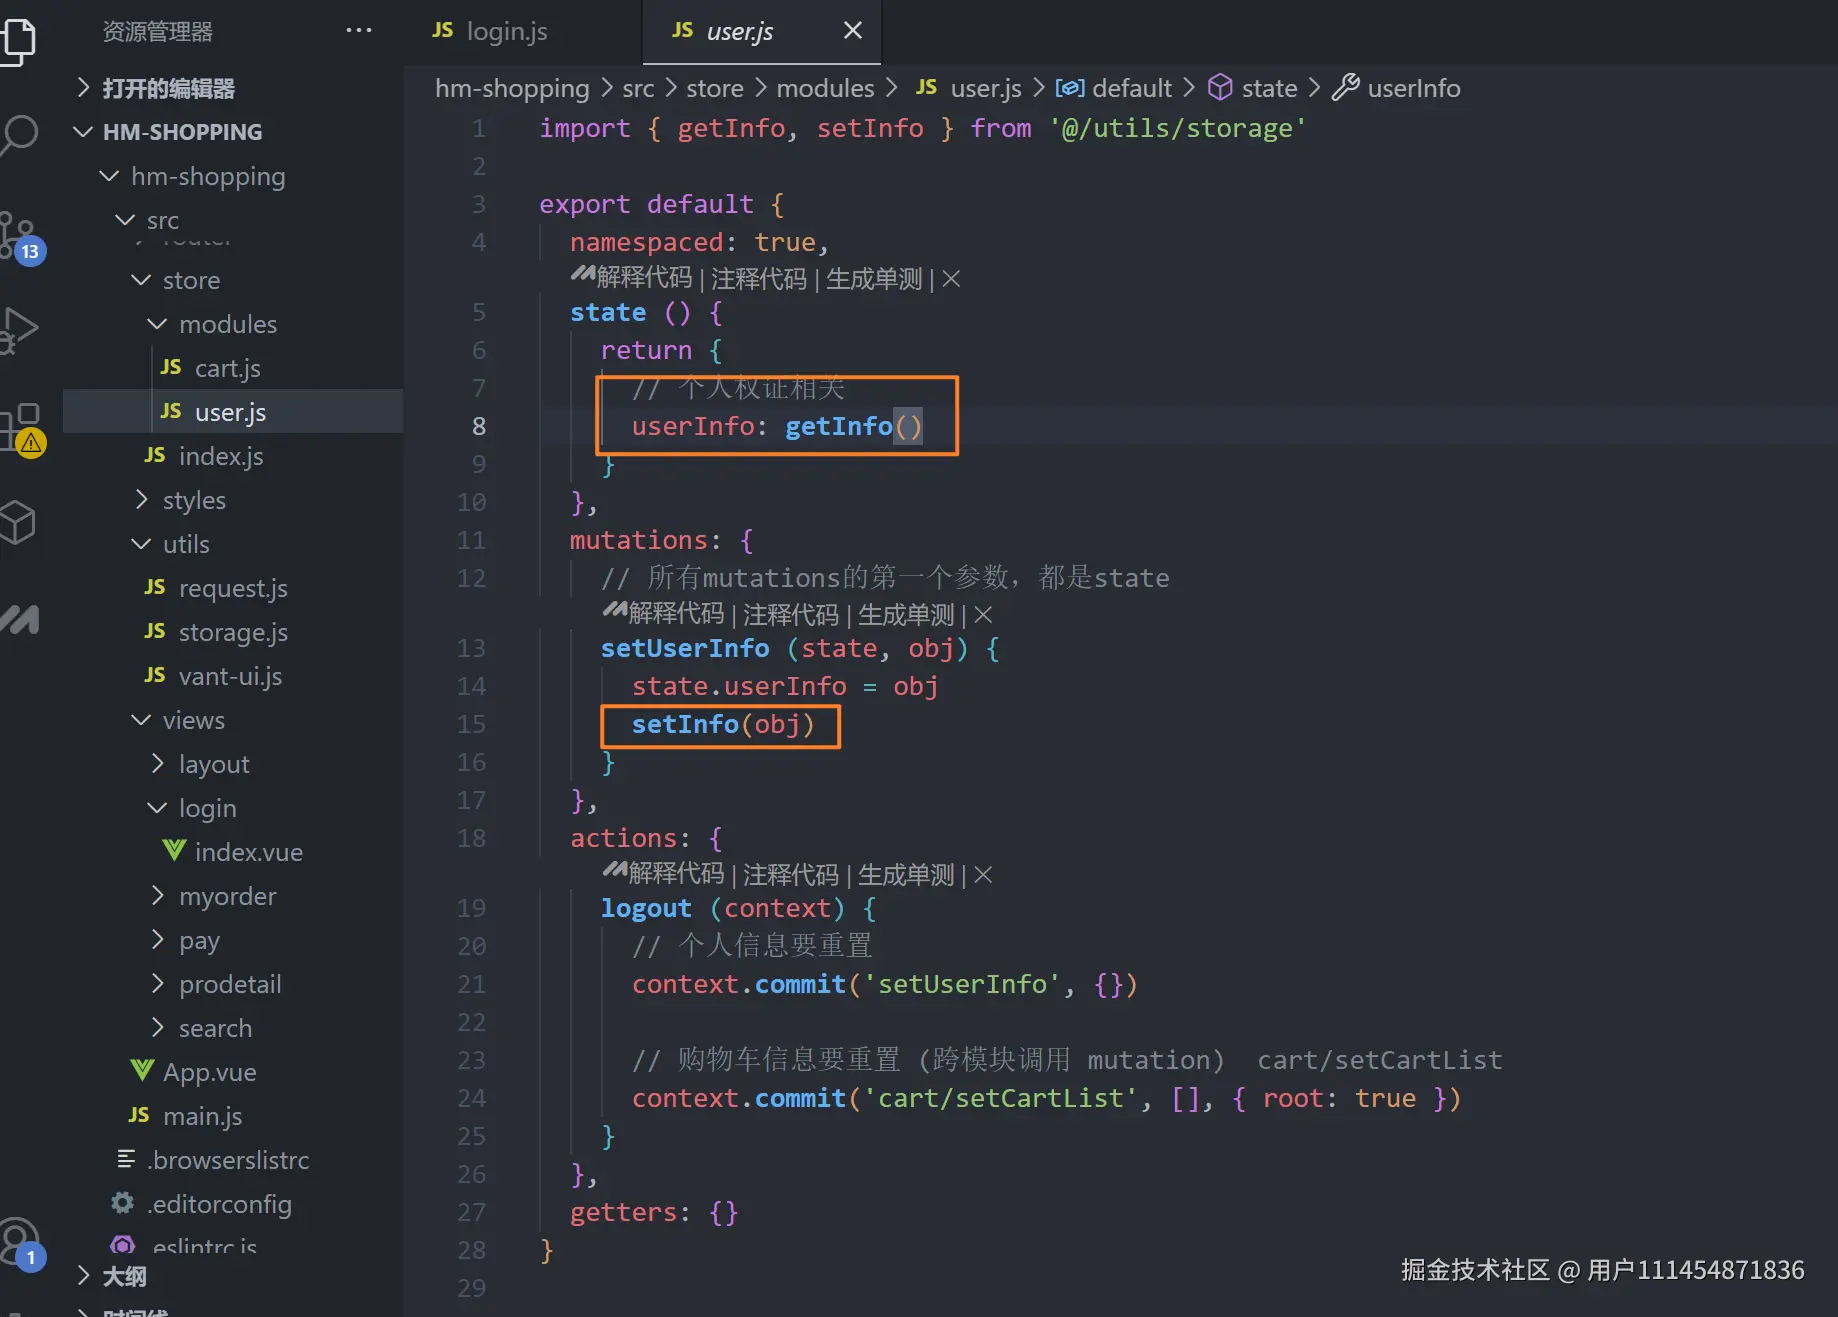Open index.vue under the login folder
1838x1317 pixels.
[x=233, y=852]
